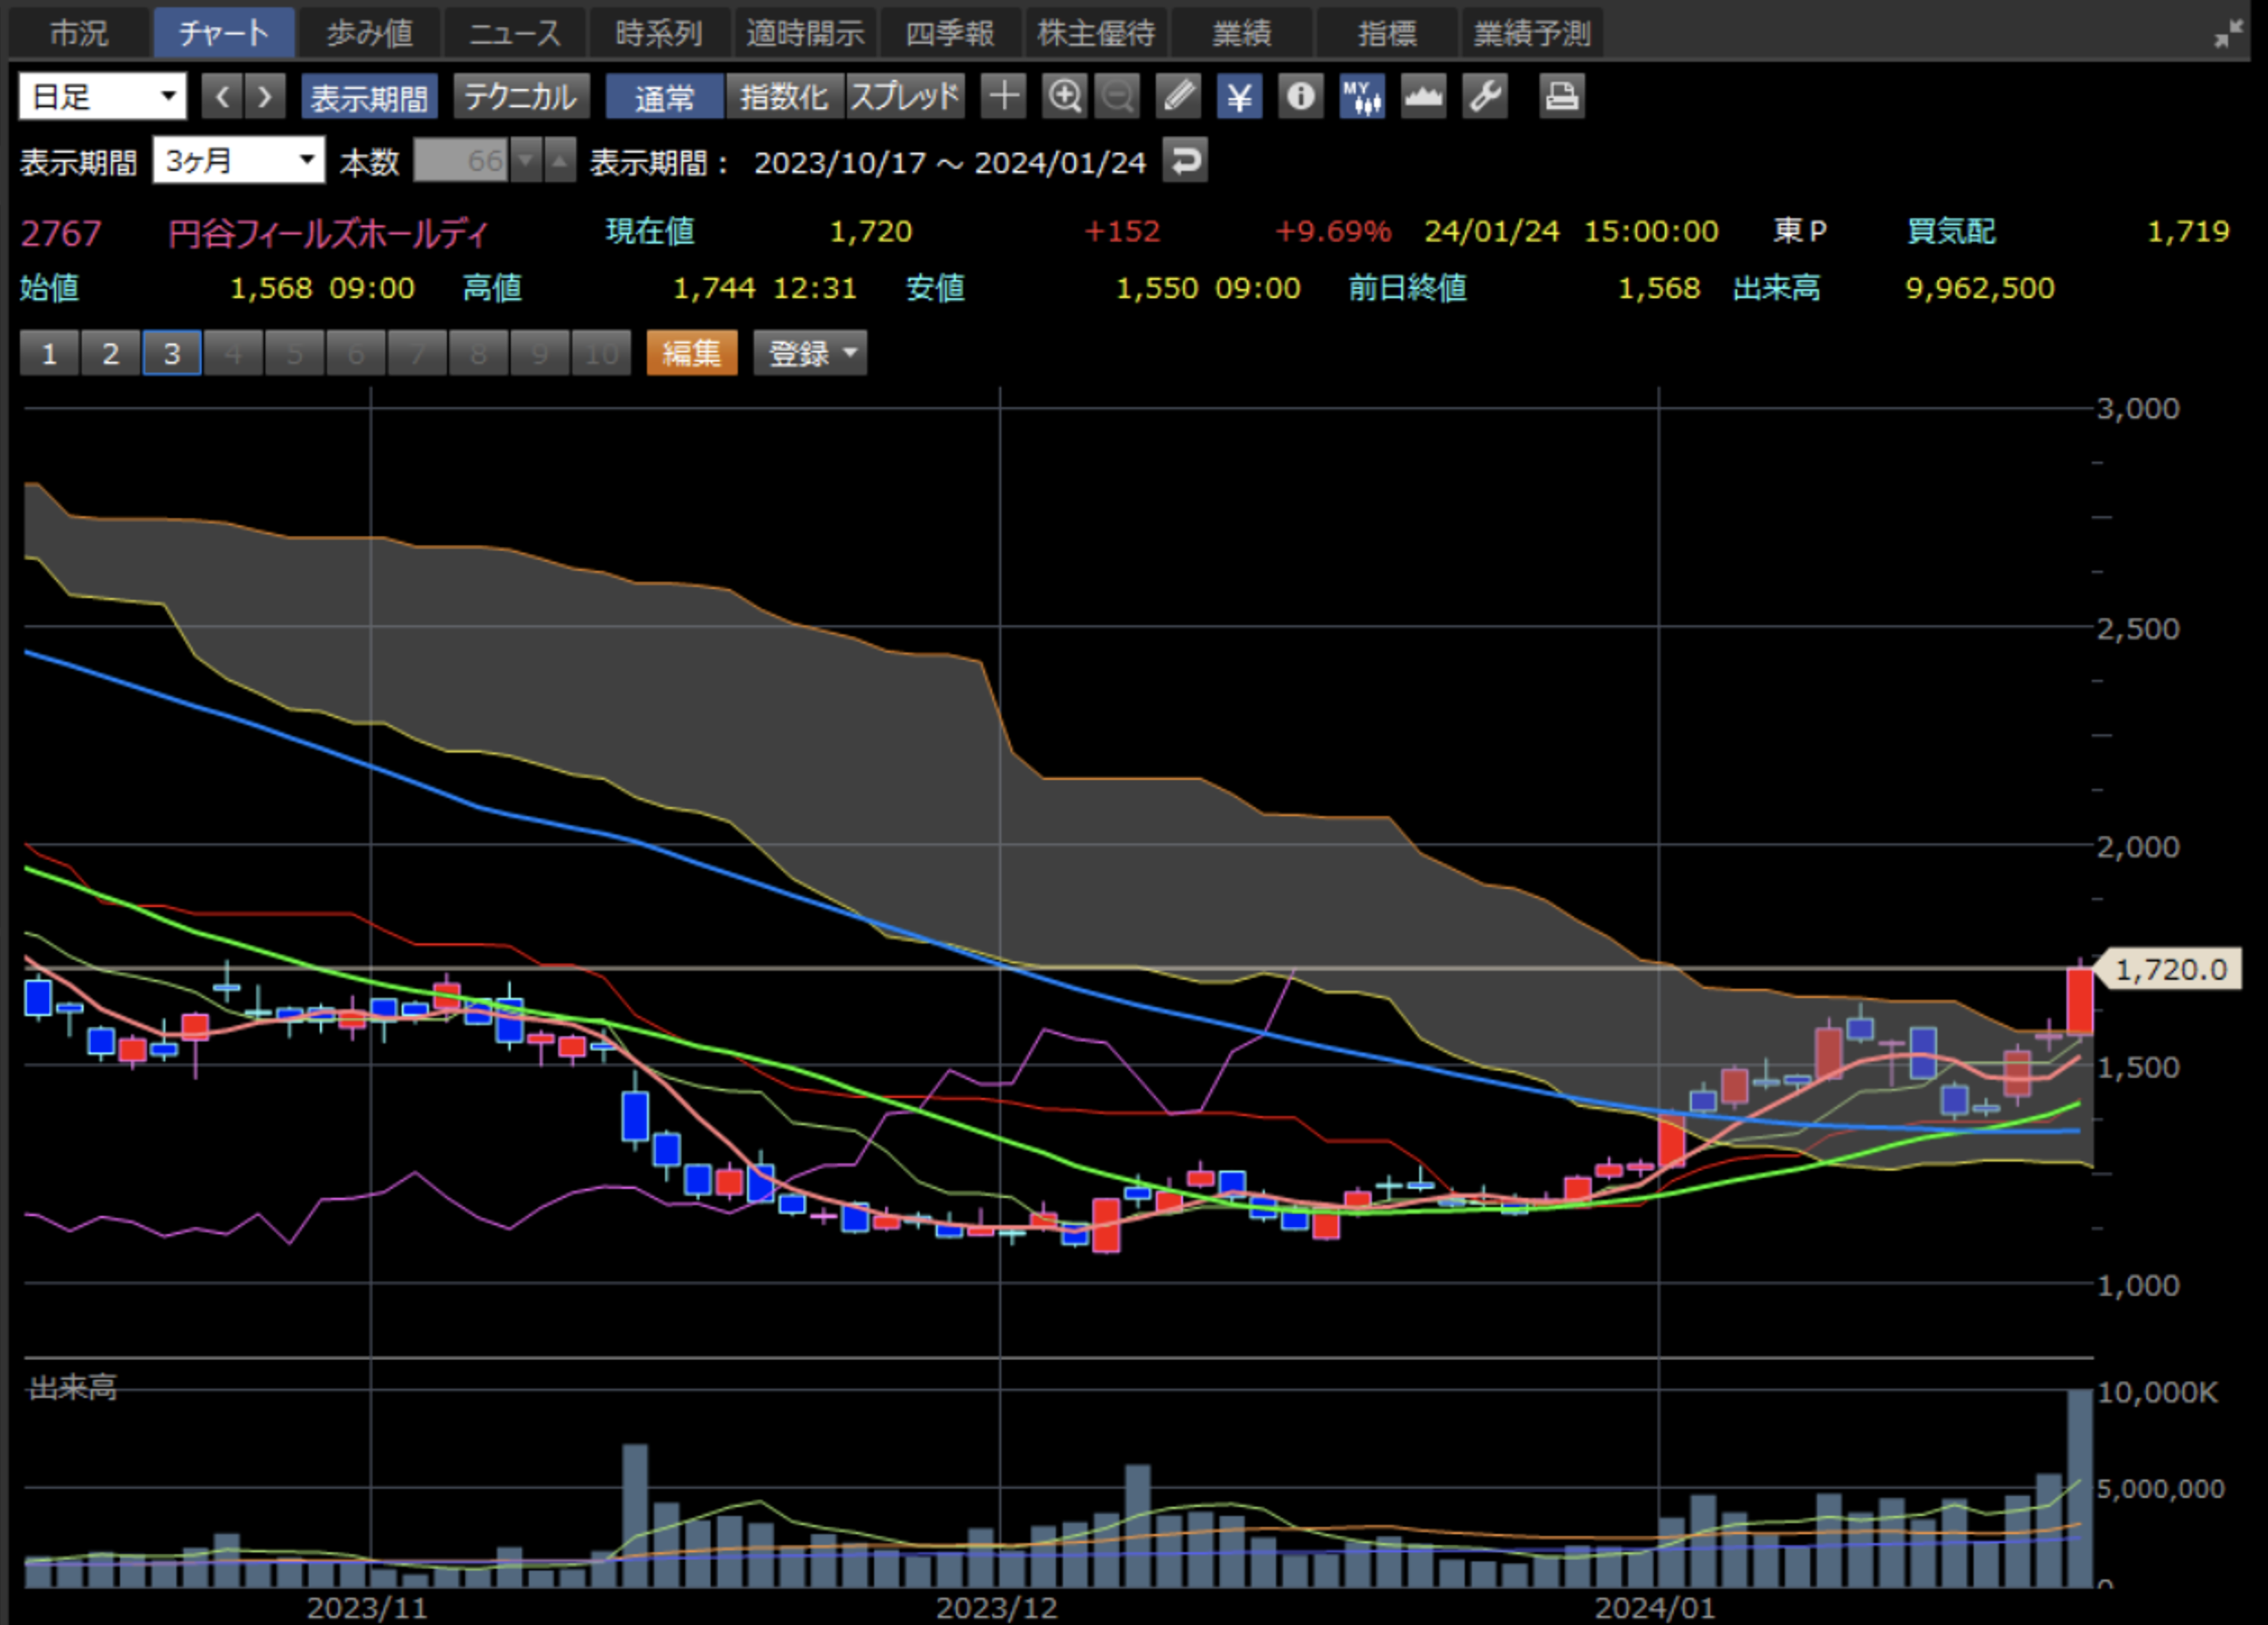The image size is (2268, 1625).
Task: Click the テクニカル button
Action: click(x=521, y=97)
